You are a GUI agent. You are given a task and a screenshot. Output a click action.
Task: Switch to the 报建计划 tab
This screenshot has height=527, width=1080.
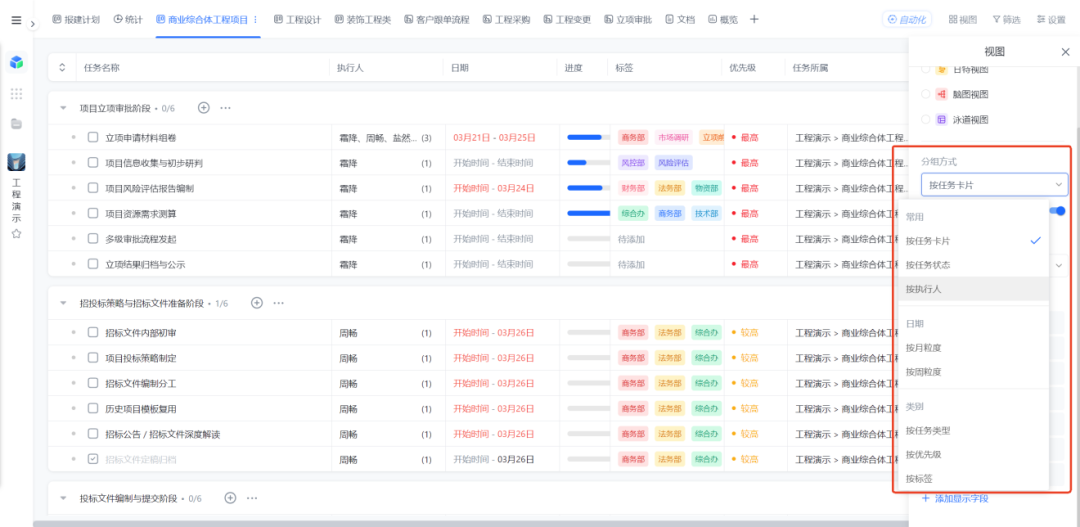[x=76, y=19]
